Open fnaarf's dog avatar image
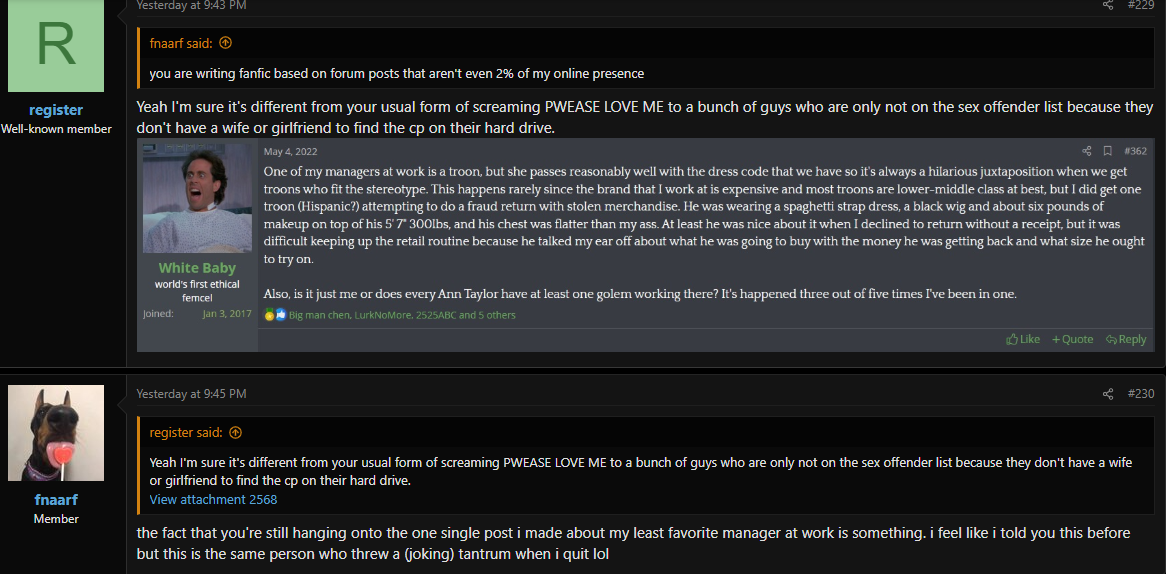Screen dimensions: 1166x574 (56, 433)
